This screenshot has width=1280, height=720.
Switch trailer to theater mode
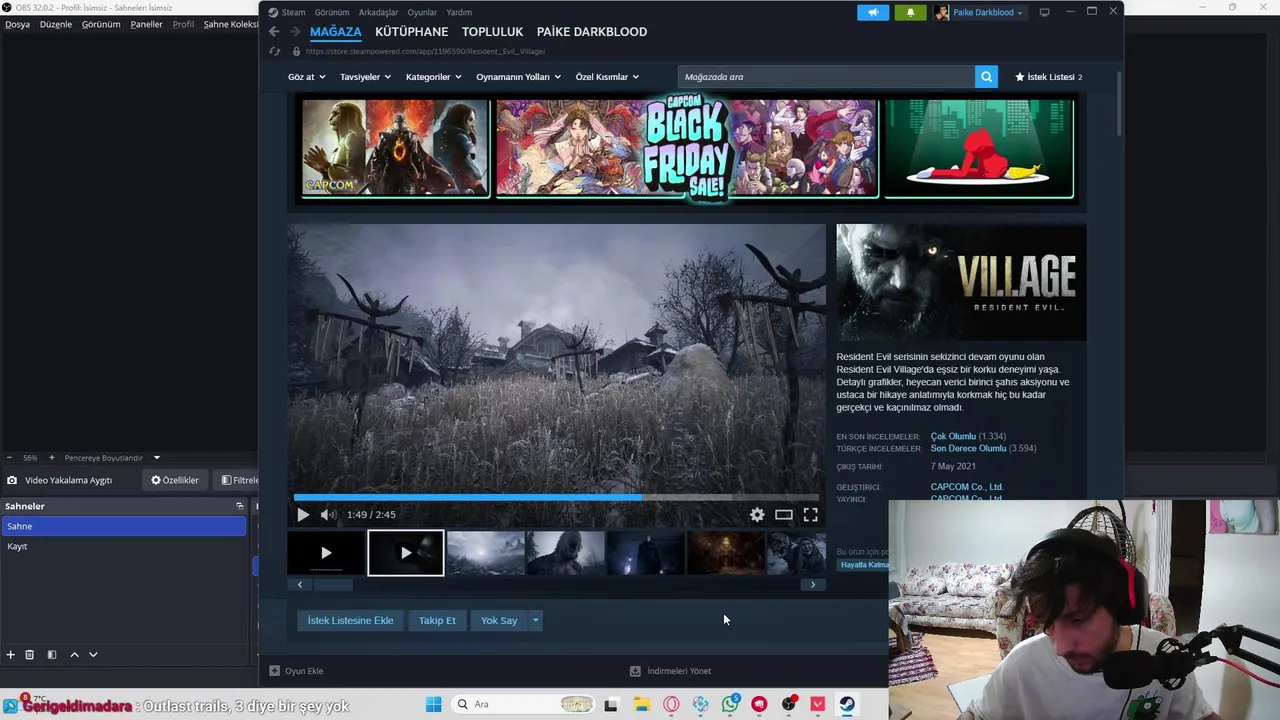coord(784,515)
